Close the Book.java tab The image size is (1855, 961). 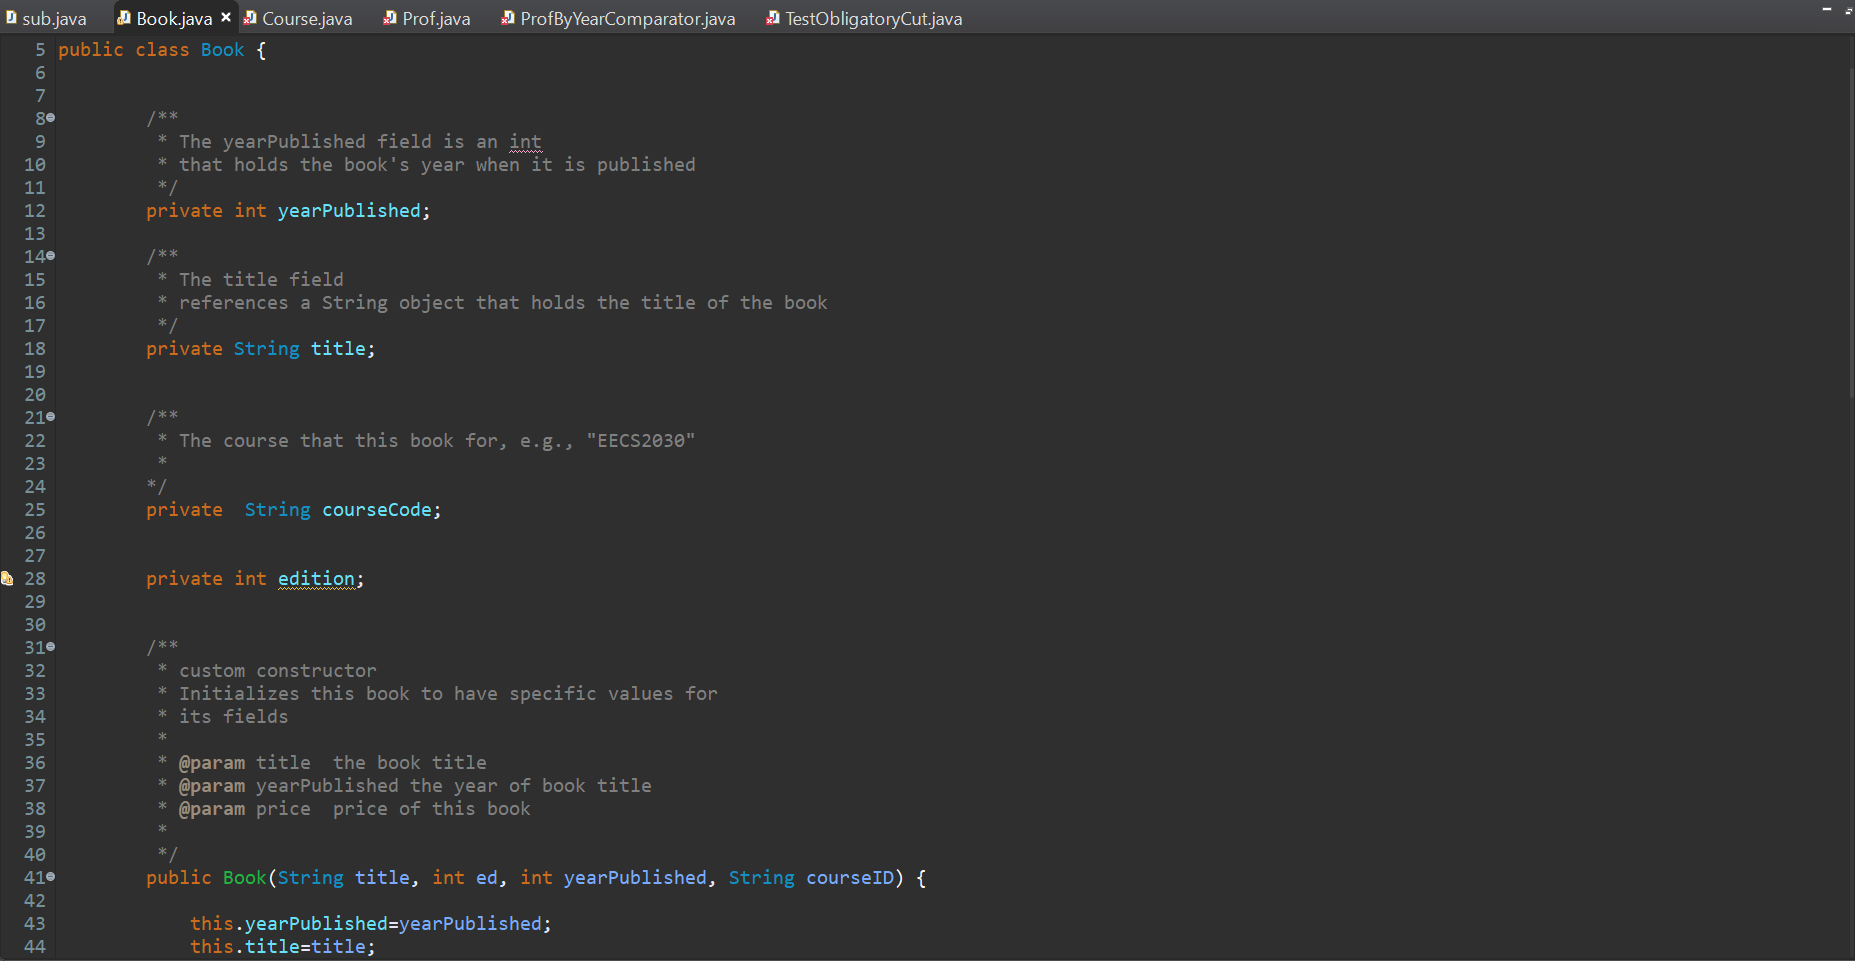[226, 17]
